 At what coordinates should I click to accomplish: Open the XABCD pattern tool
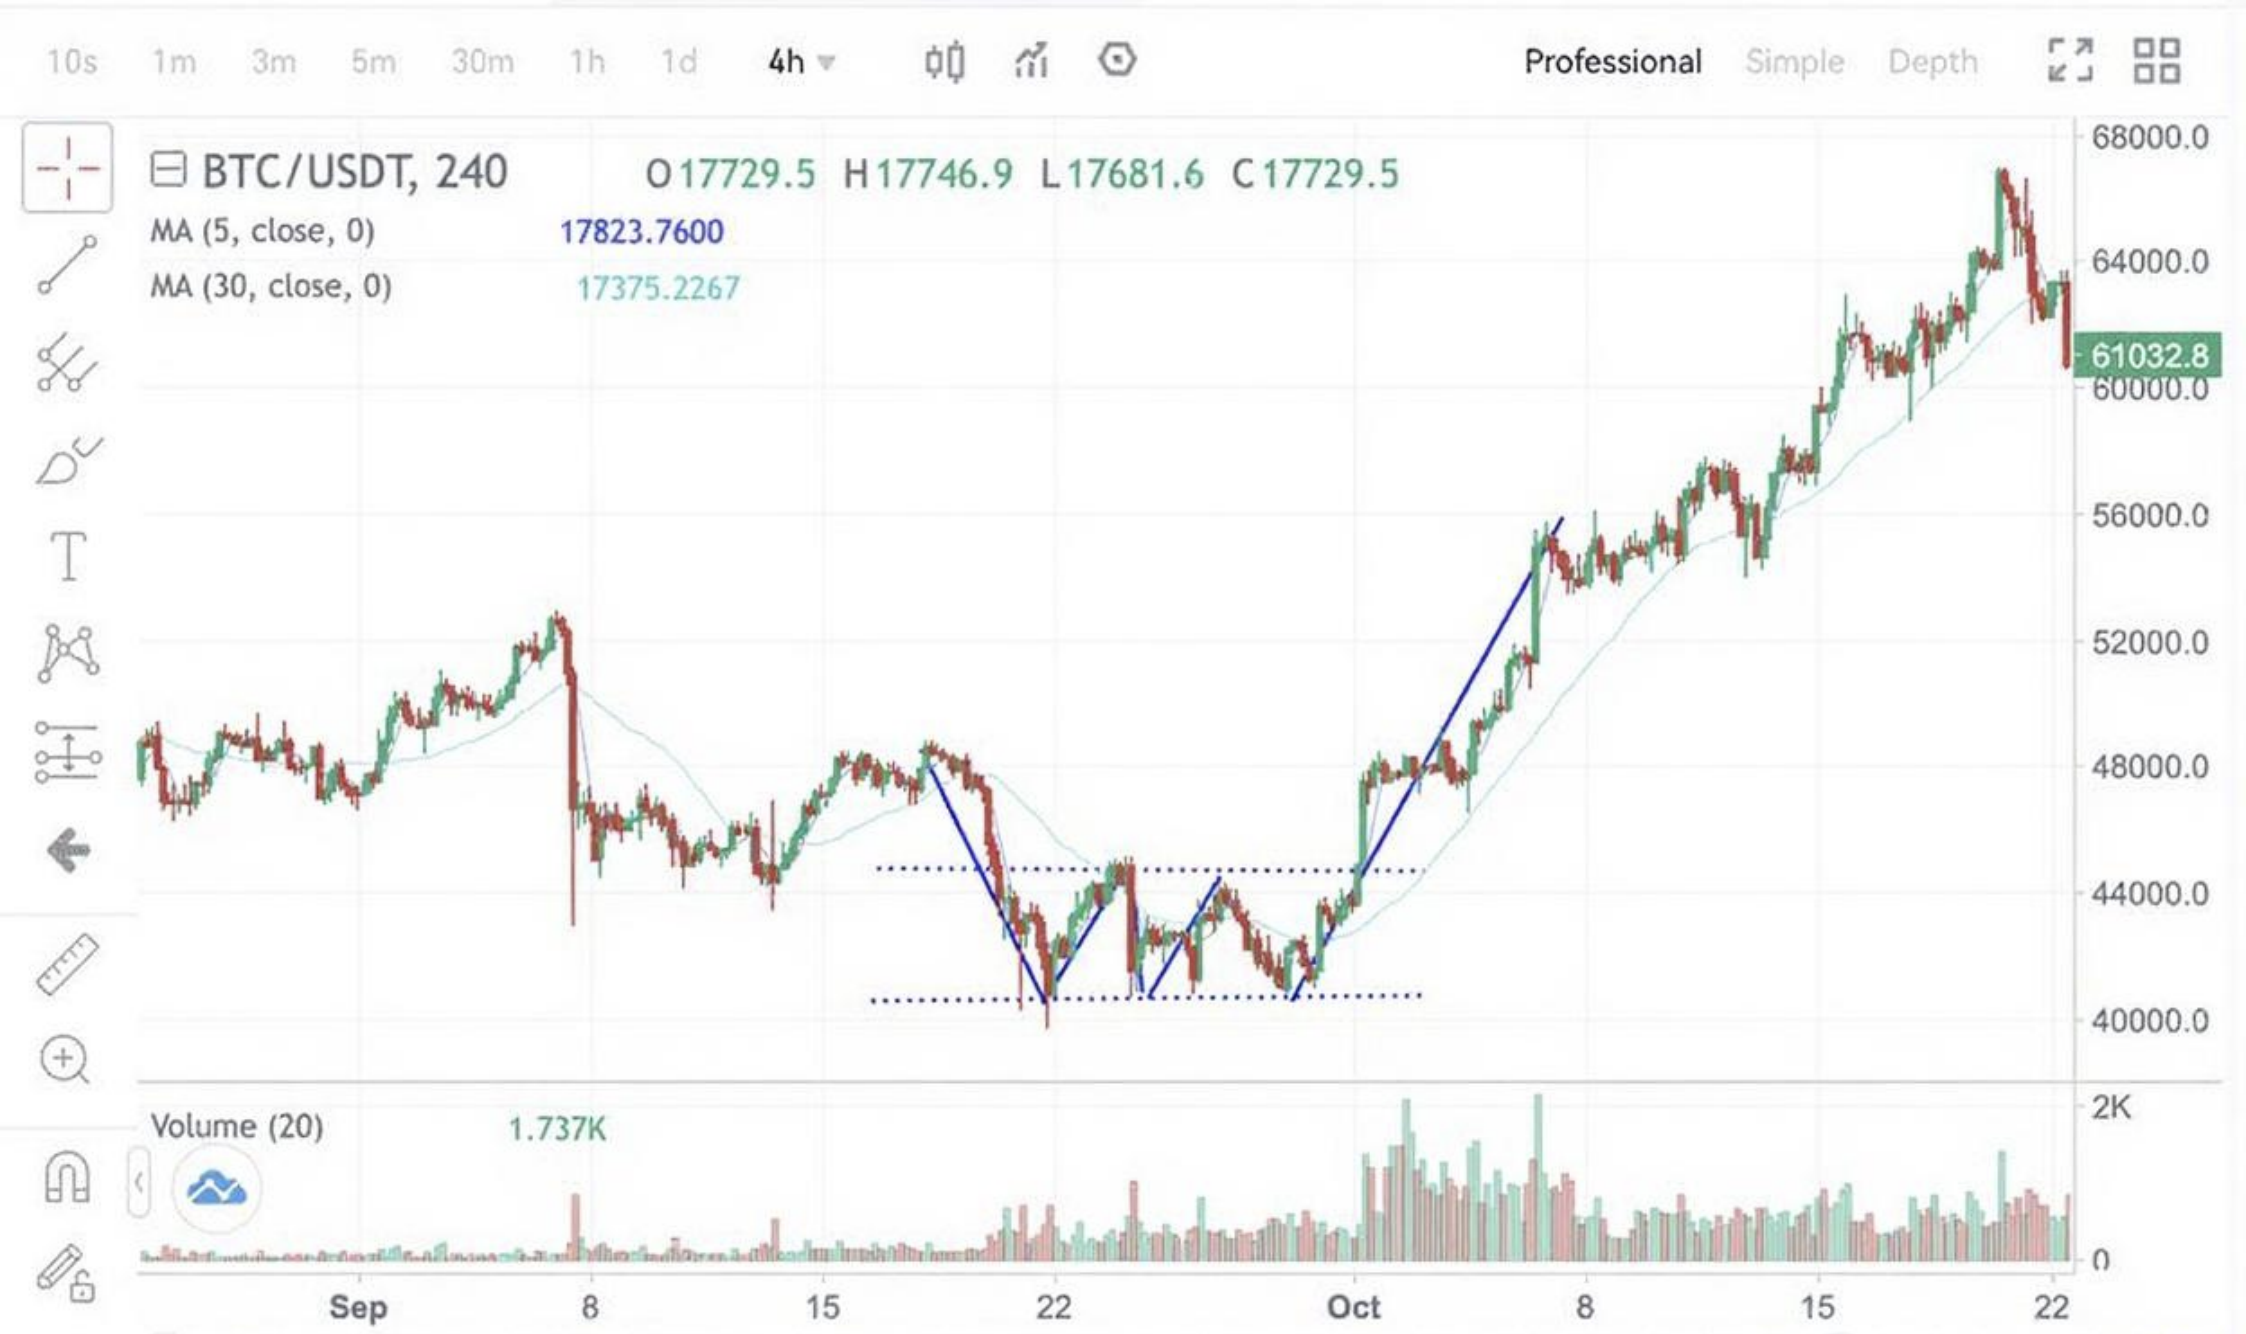pos(67,653)
